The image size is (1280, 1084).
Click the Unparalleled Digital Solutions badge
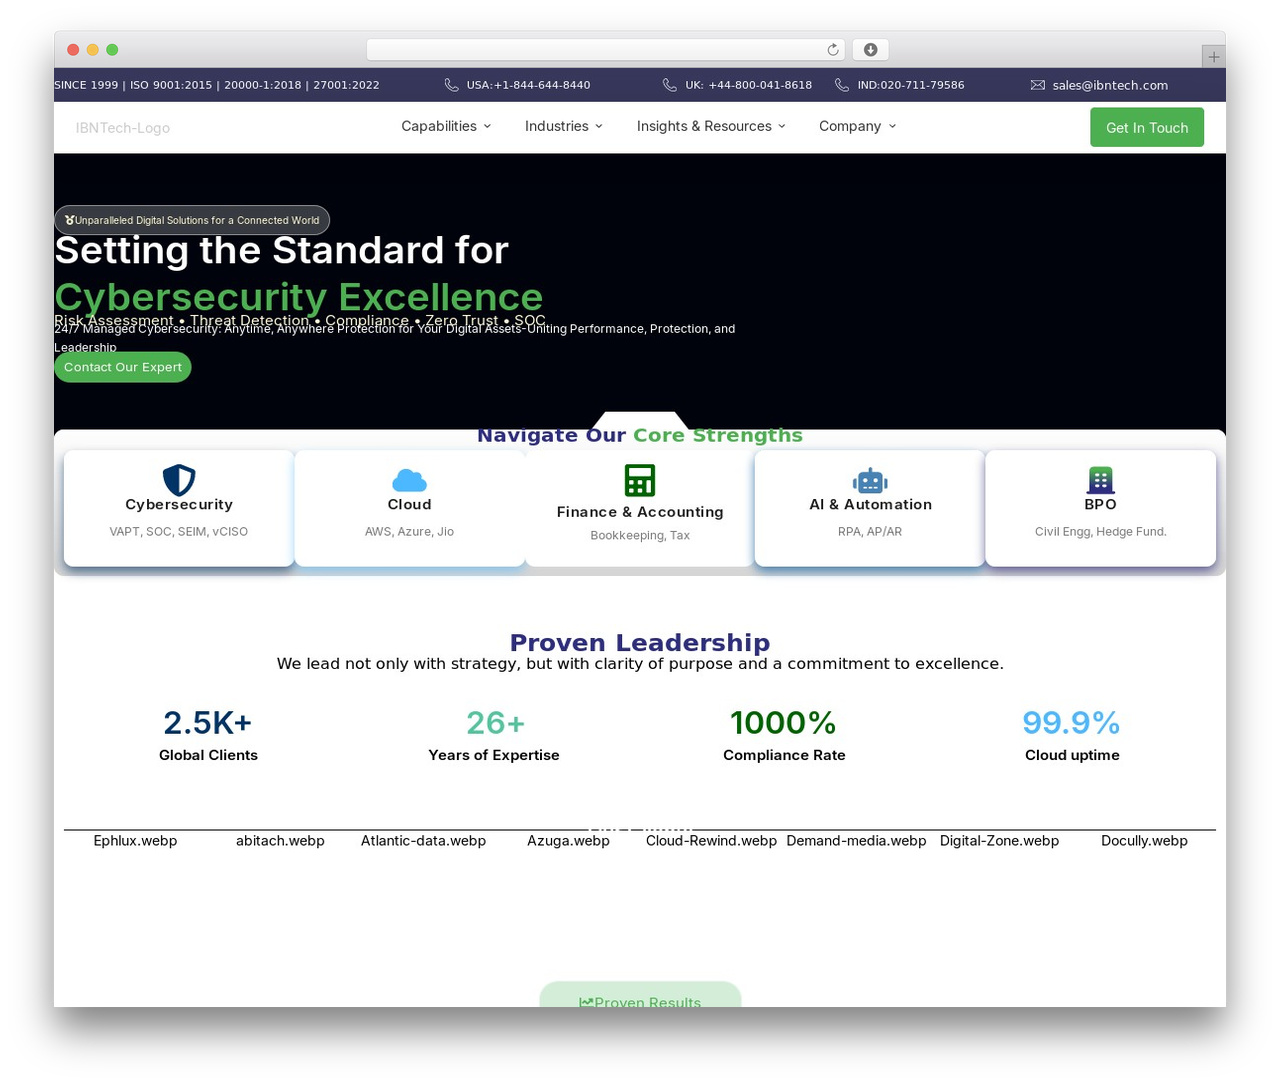pyautogui.click(x=192, y=220)
